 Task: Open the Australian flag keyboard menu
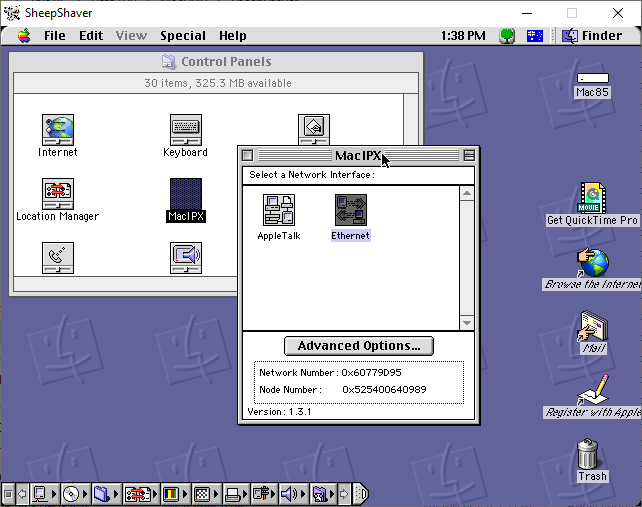535,36
